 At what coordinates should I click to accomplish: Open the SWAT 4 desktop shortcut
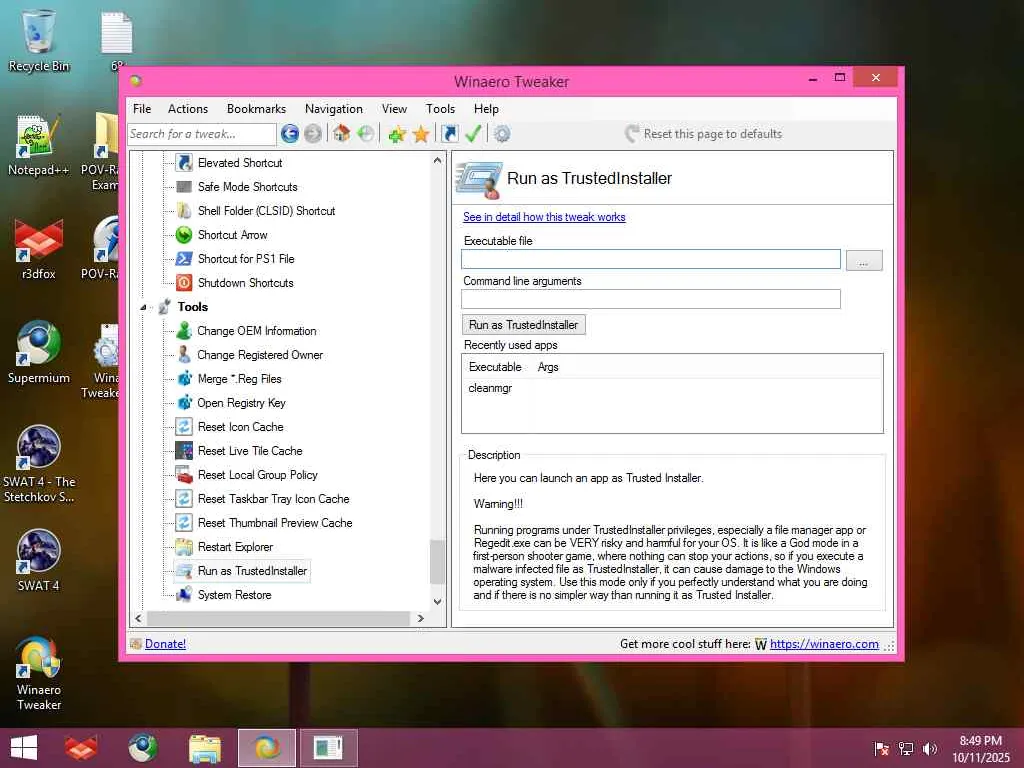point(39,560)
